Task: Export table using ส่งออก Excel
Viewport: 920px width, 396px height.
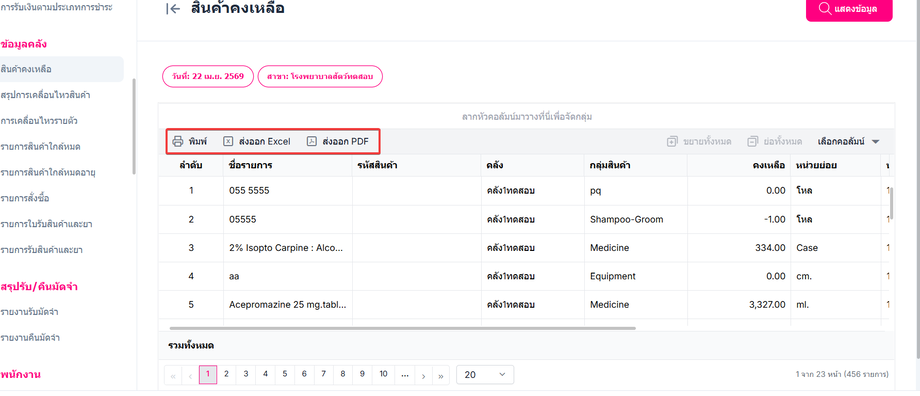Action: (x=257, y=141)
